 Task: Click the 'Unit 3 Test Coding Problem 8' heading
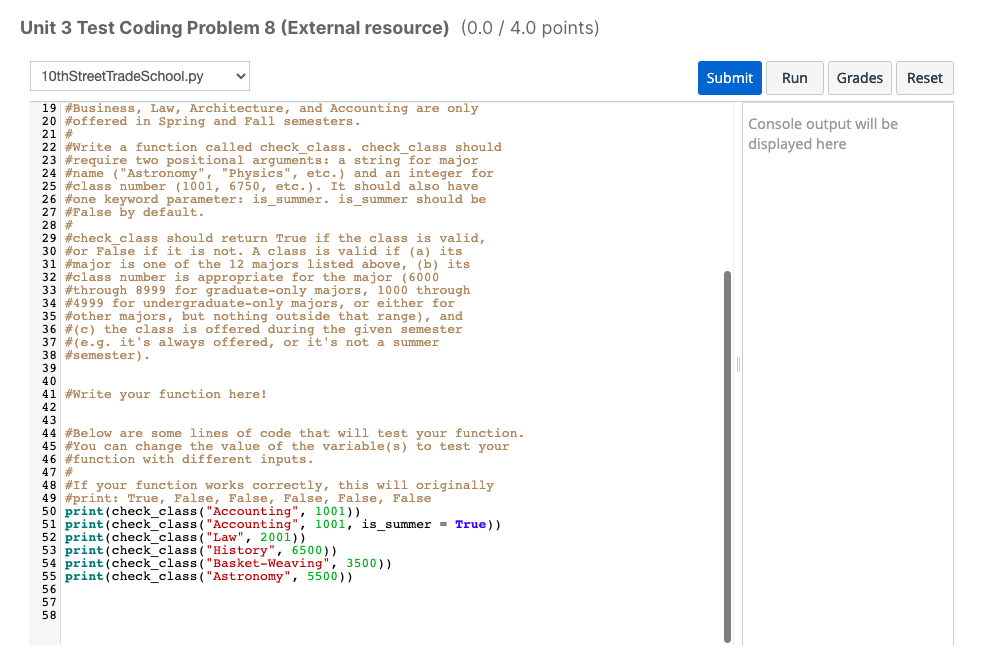235,28
